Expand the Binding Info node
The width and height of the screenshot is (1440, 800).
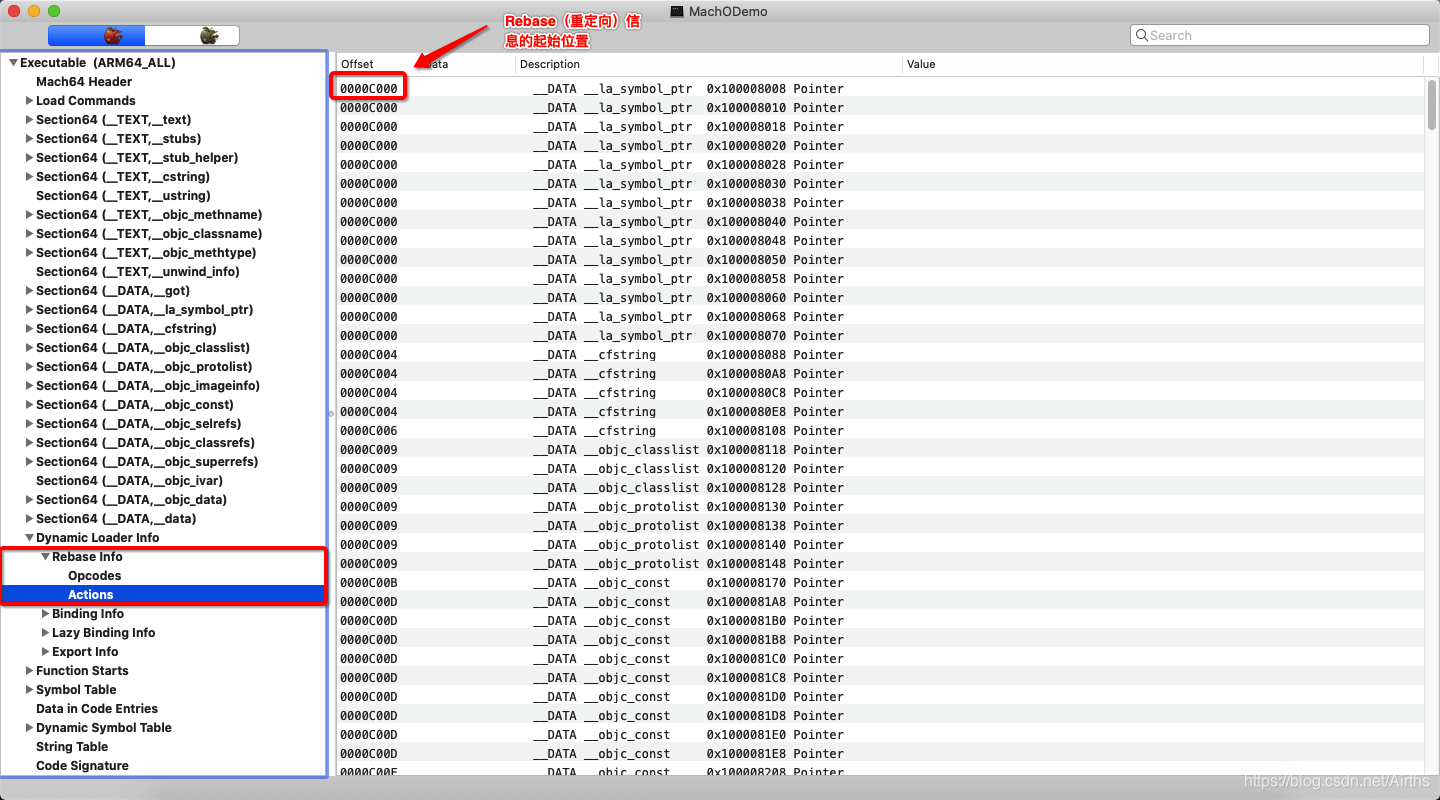[45, 614]
